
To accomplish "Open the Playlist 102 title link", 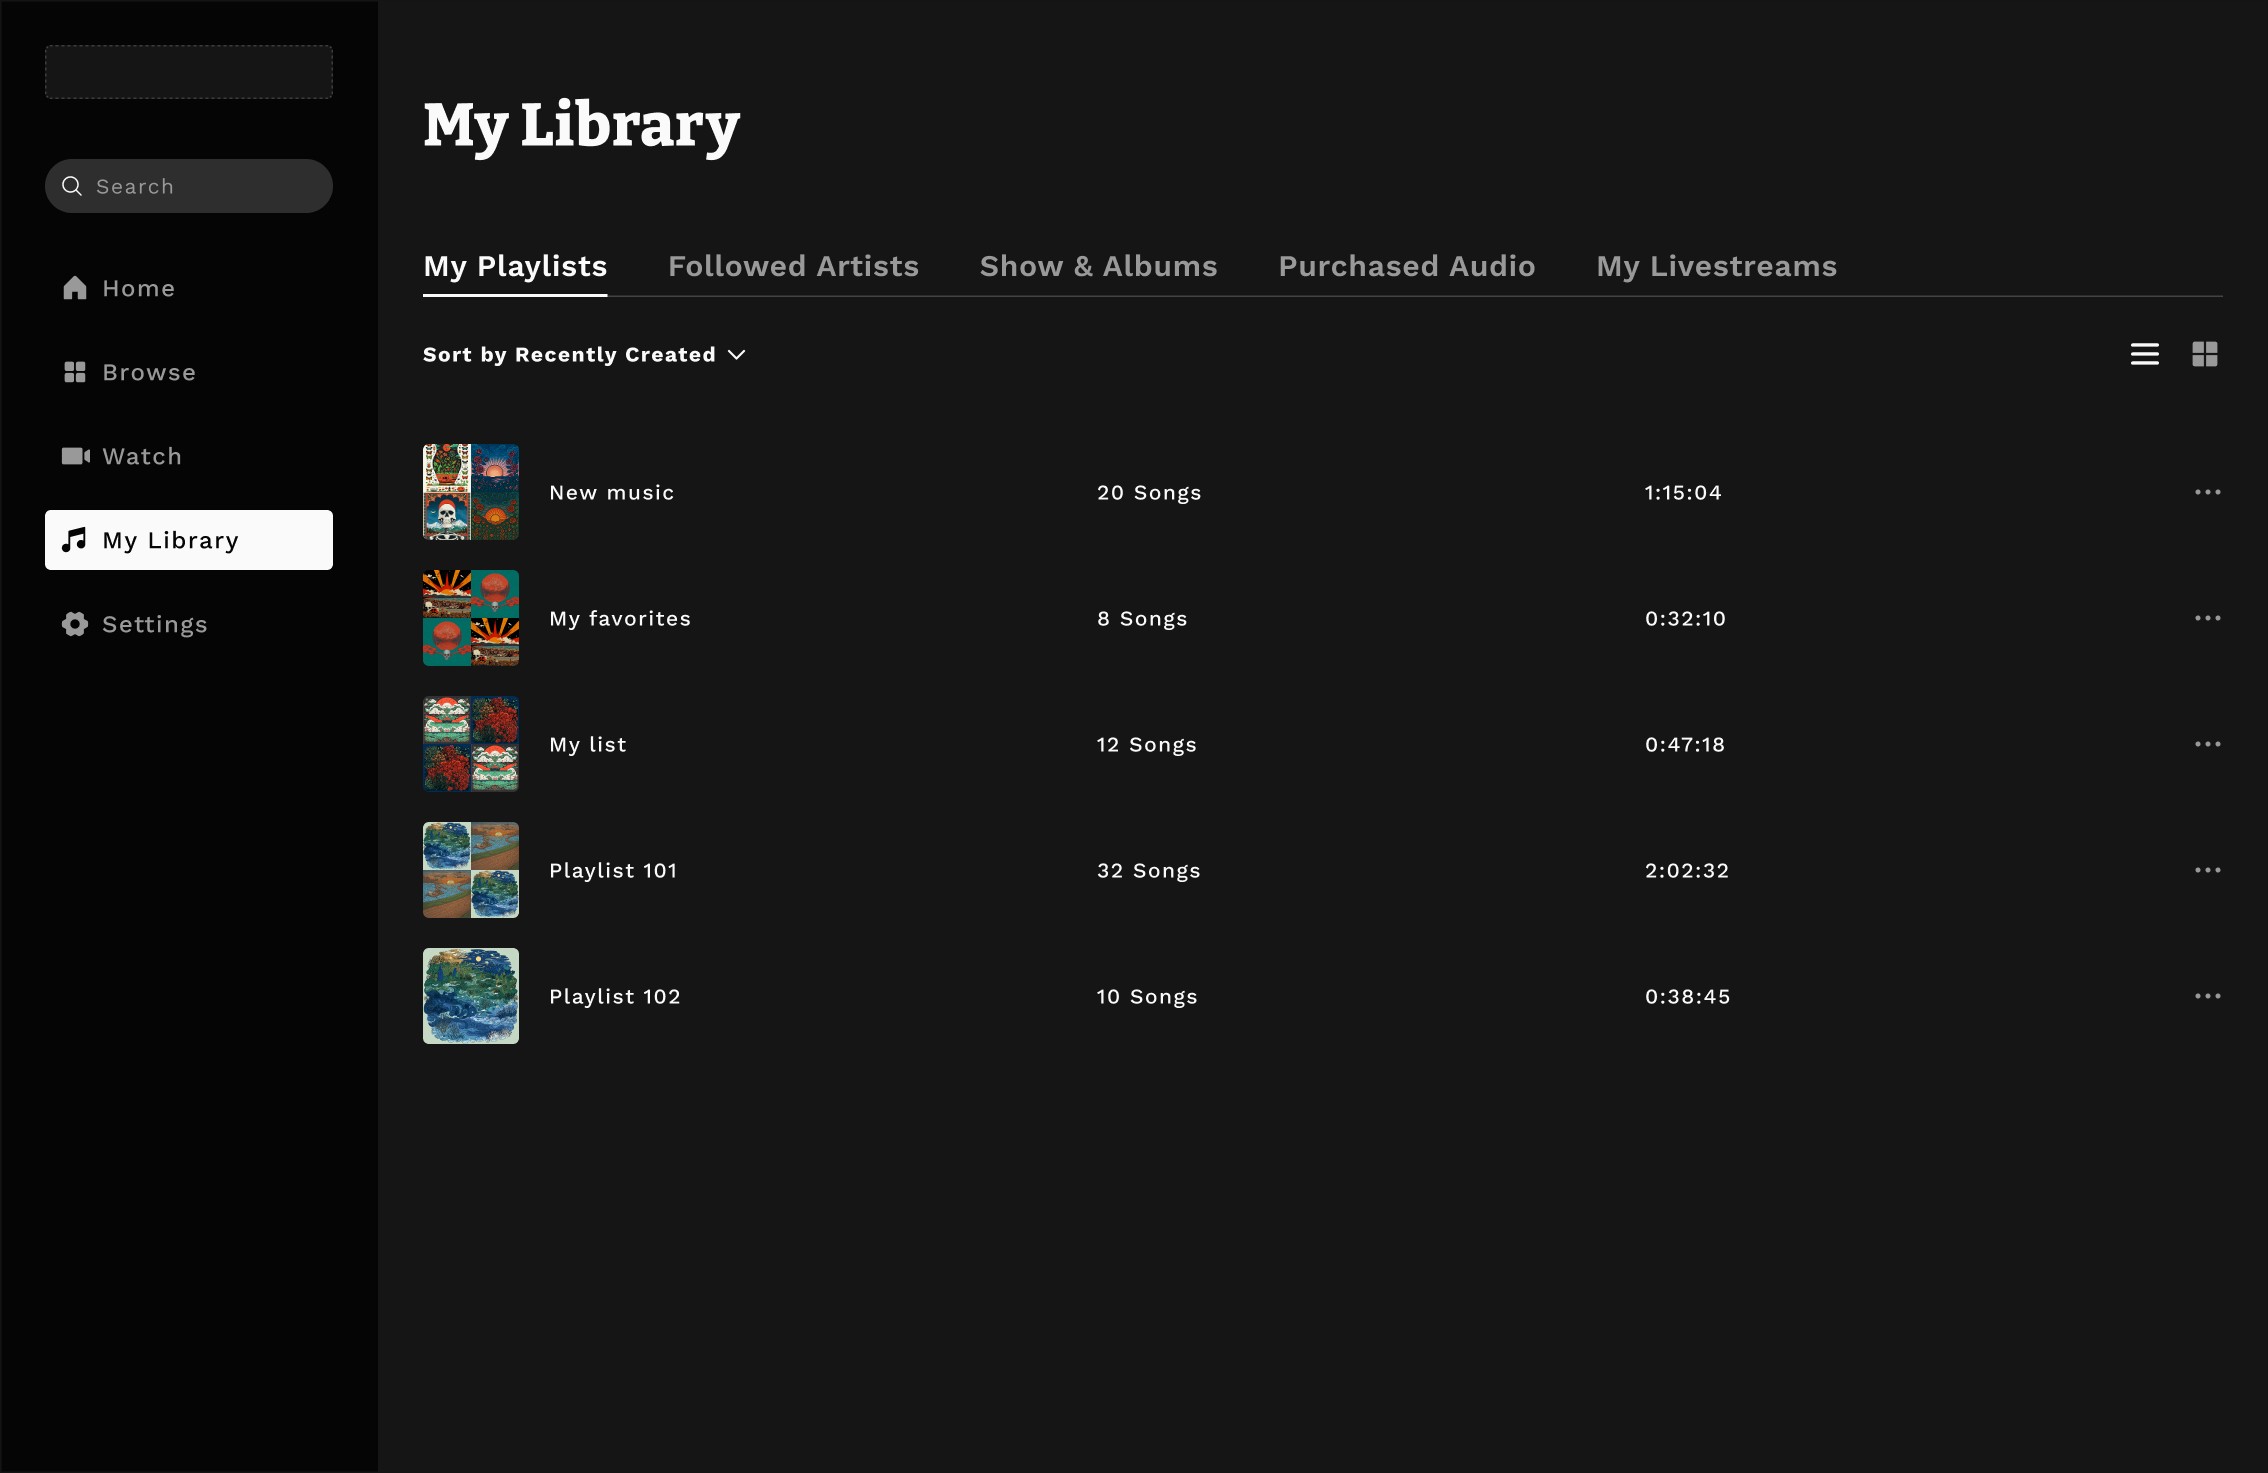I will point(614,996).
